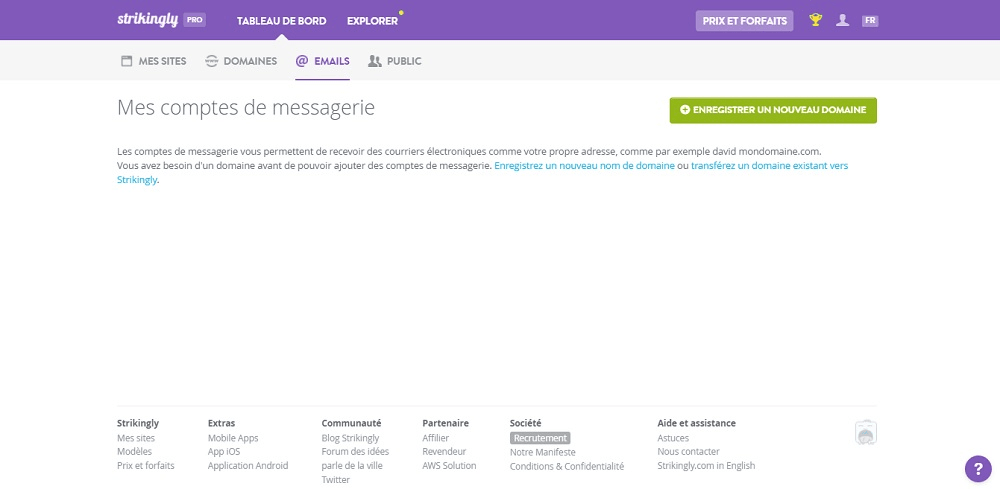1000x489 pixels.
Task: Open Blog Strikingly footer link
Action: click(350, 438)
